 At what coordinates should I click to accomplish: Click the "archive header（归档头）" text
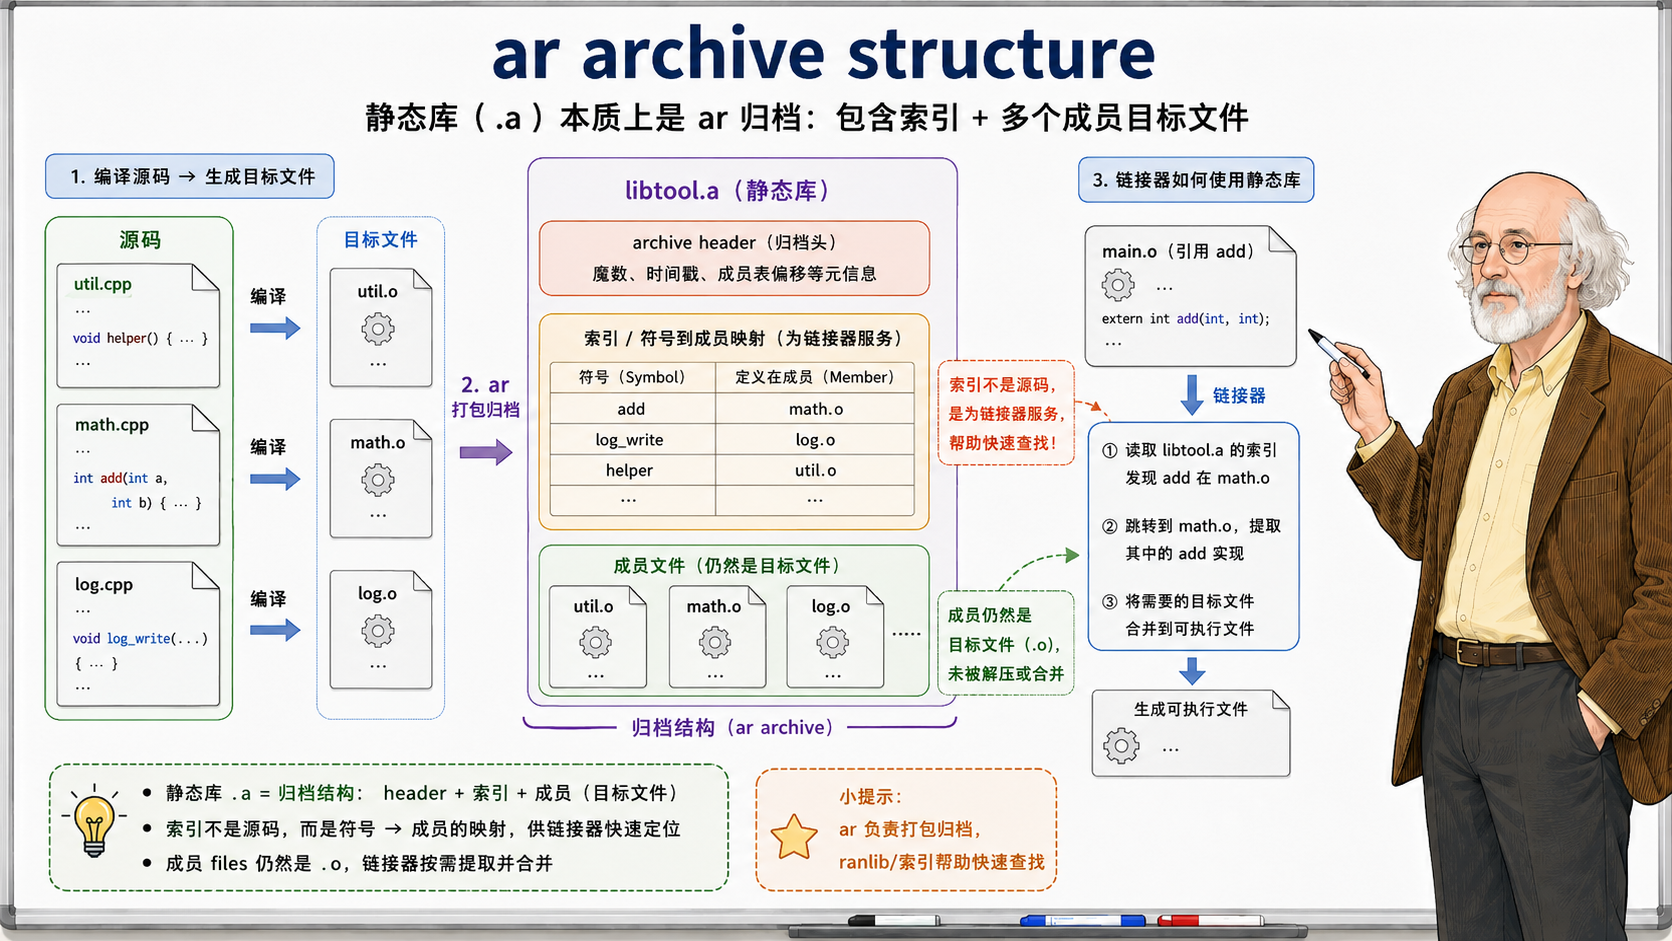pyautogui.click(x=734, y=243)
